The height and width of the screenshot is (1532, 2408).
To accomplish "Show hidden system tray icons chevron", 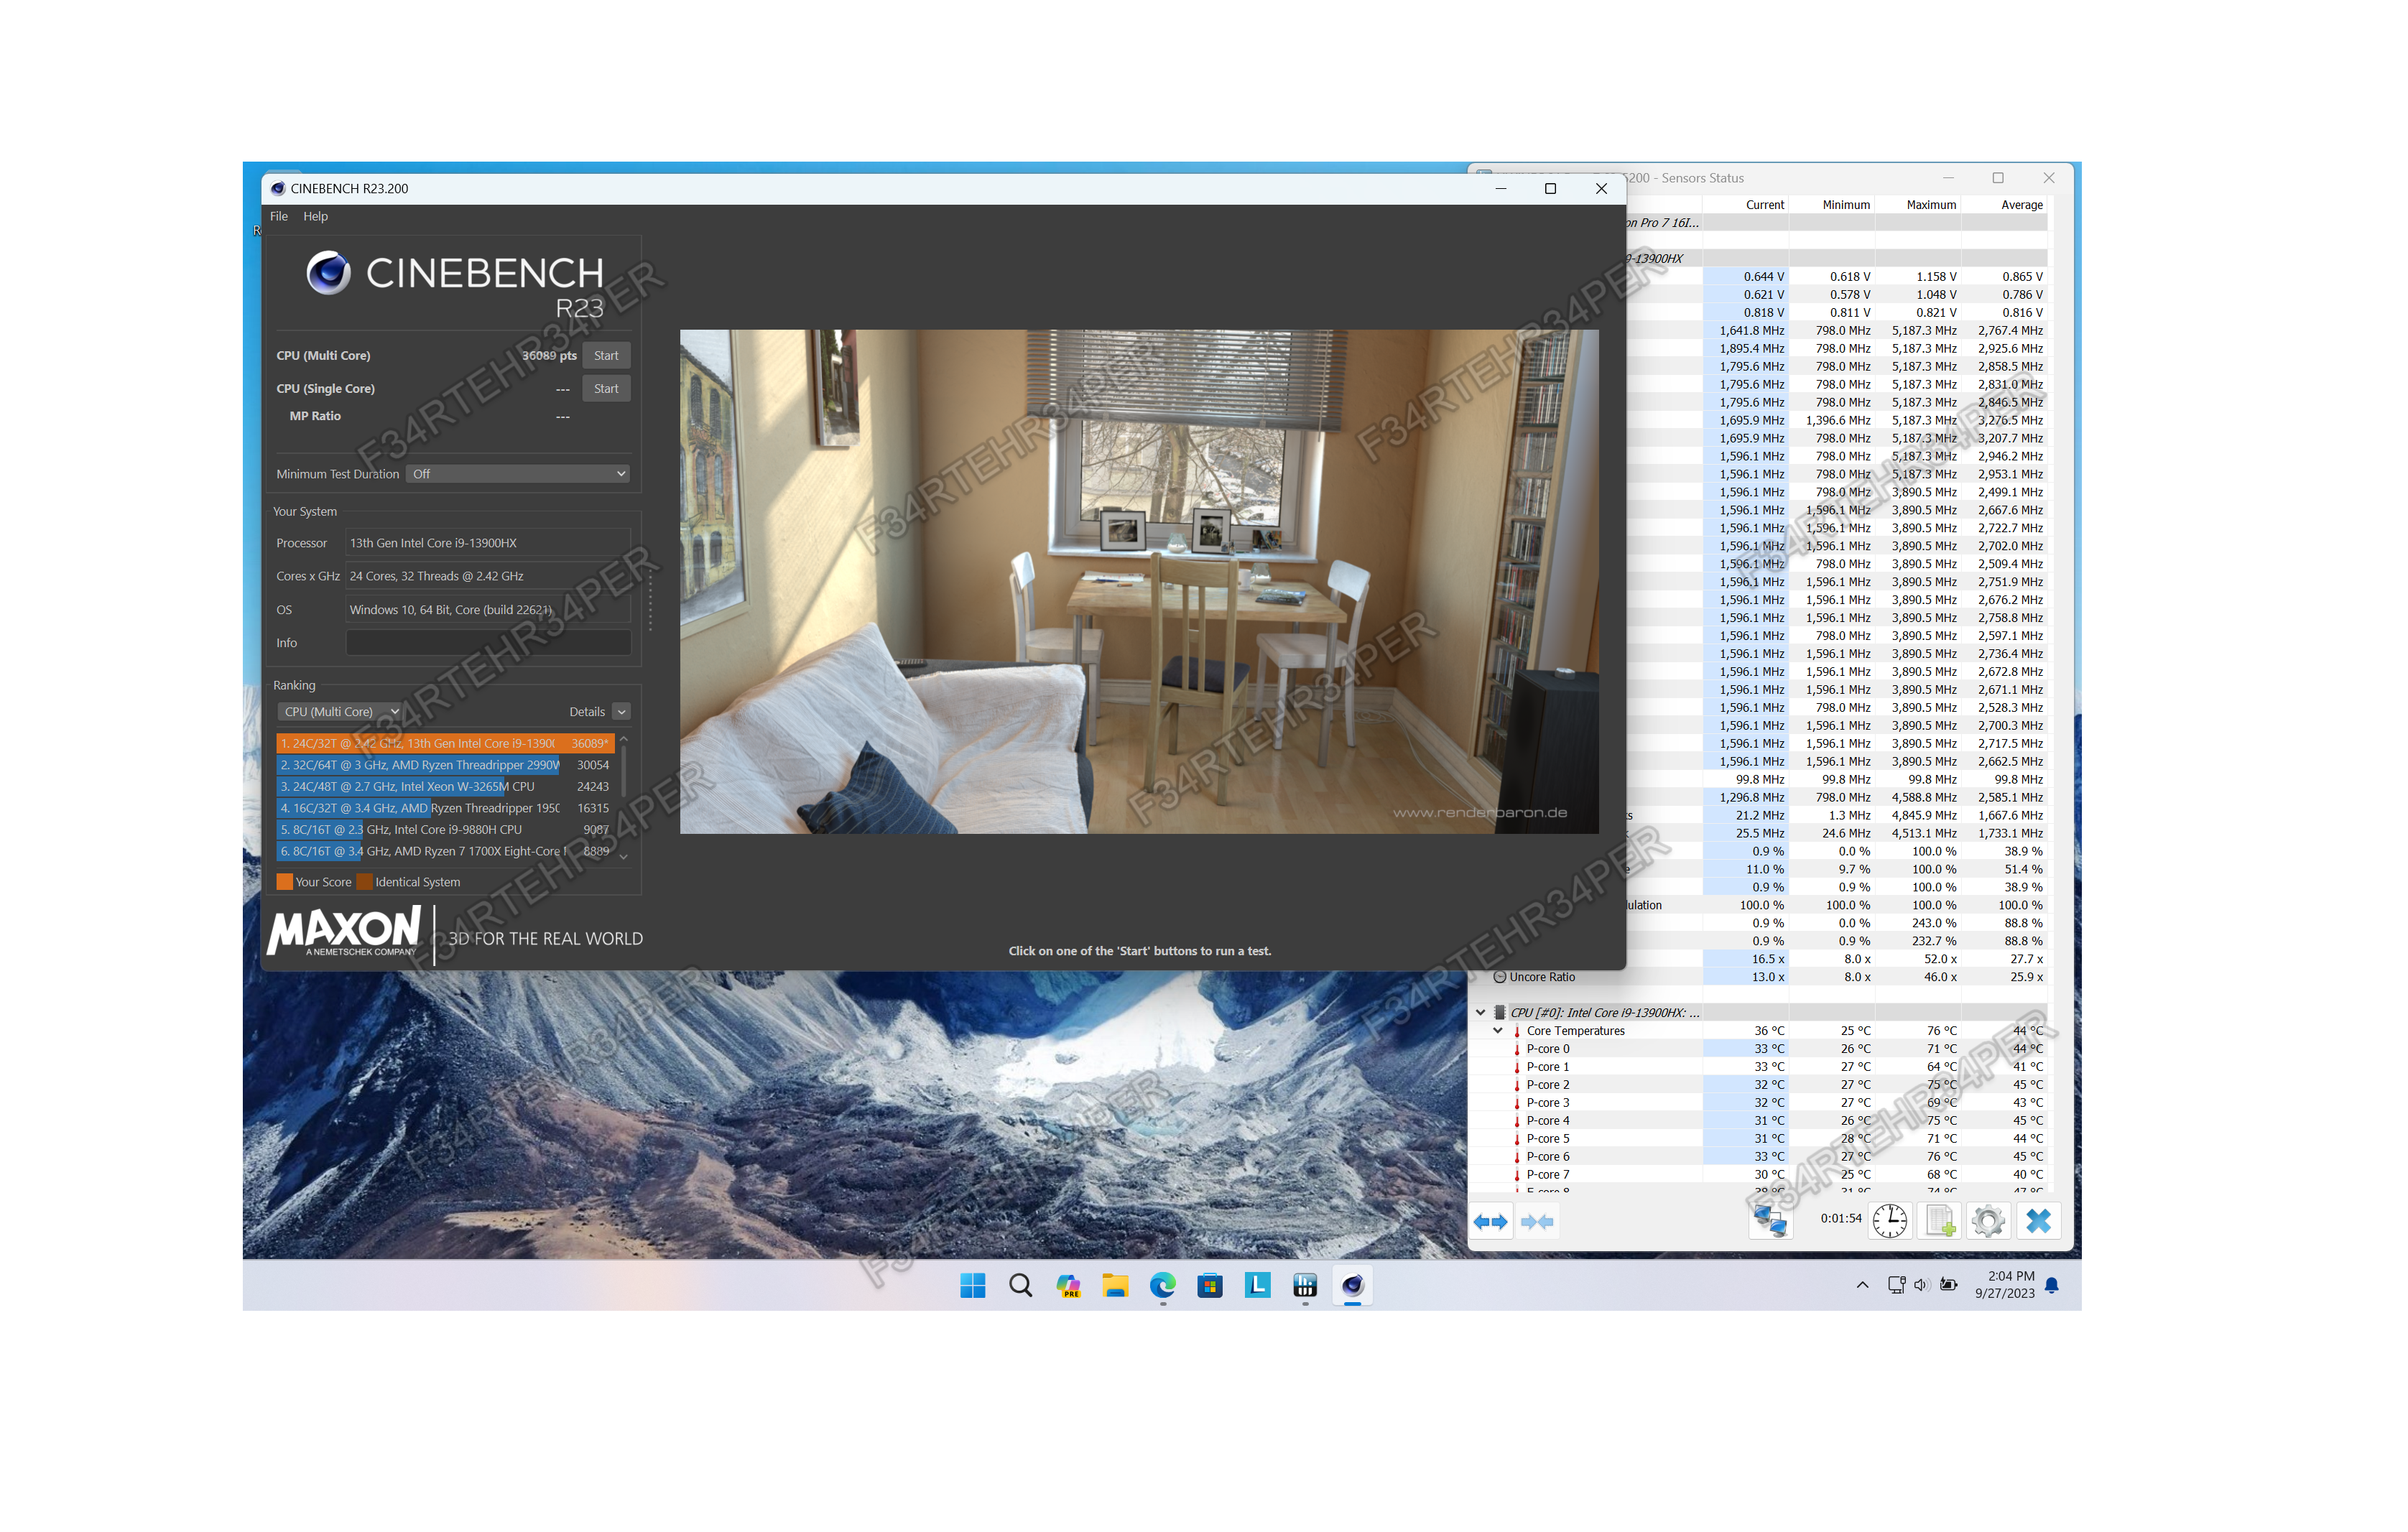I will tap(1861, 1285).
